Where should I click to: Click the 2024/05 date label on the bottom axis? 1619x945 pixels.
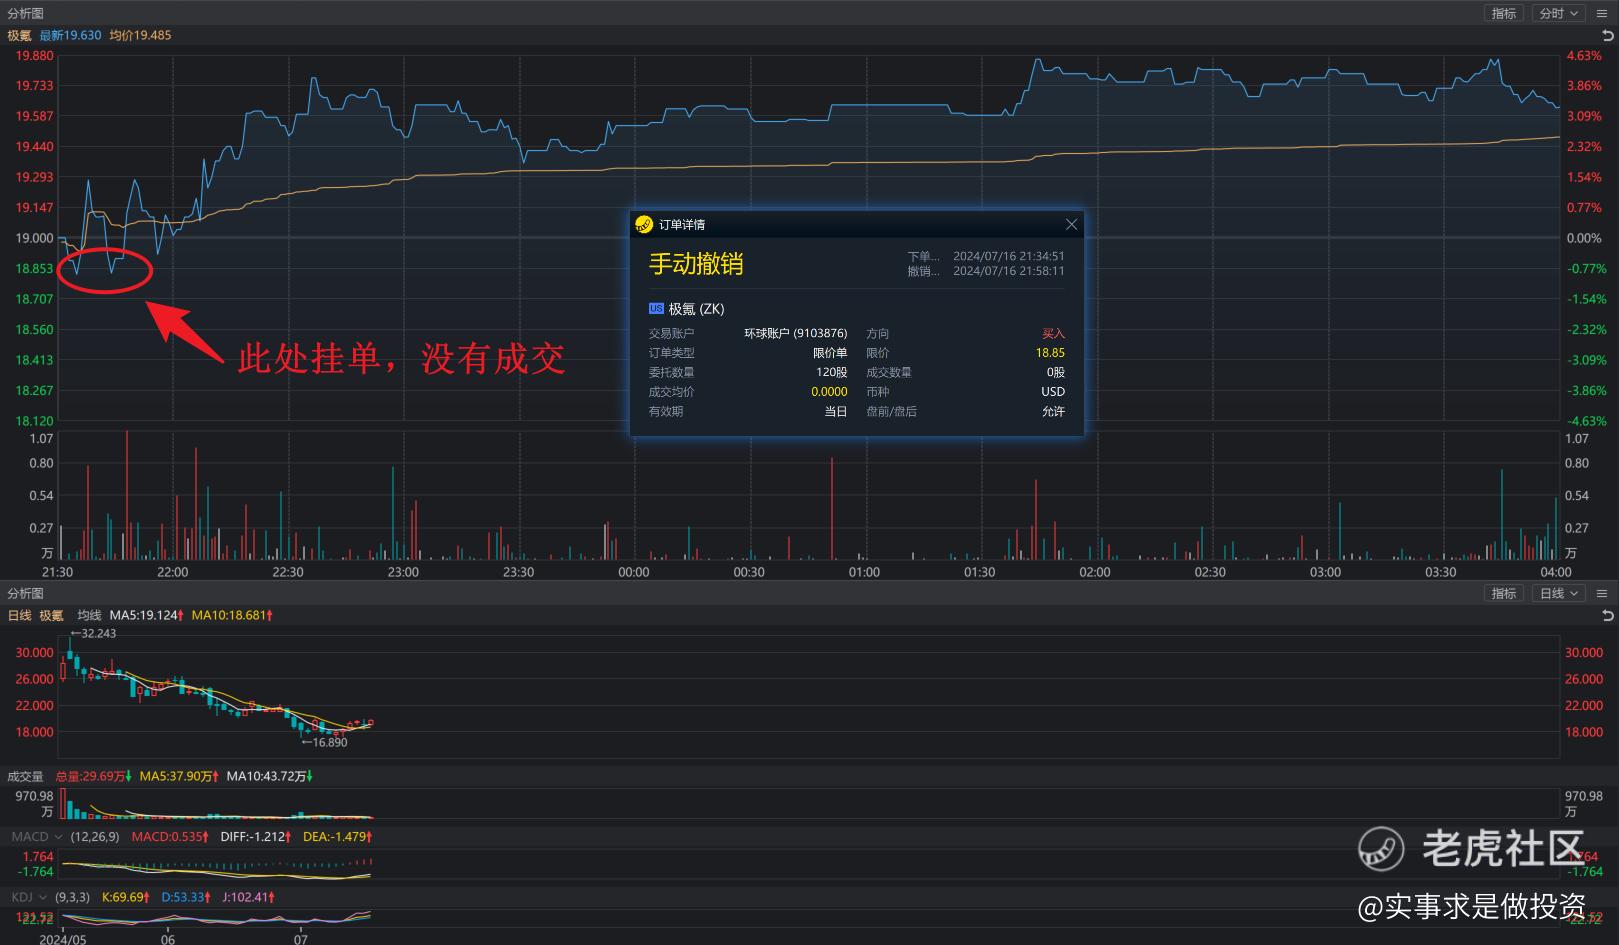[x=62, y=939]
